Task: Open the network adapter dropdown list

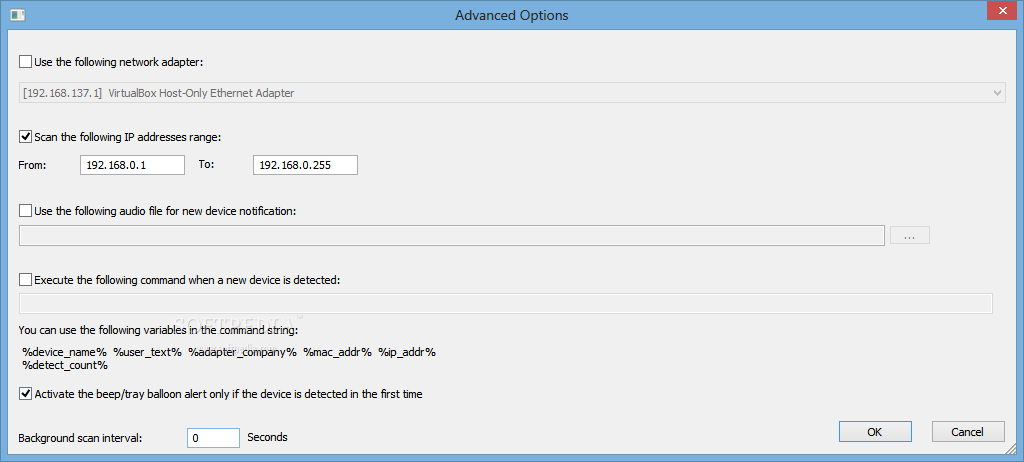Action: click(513, 93)
